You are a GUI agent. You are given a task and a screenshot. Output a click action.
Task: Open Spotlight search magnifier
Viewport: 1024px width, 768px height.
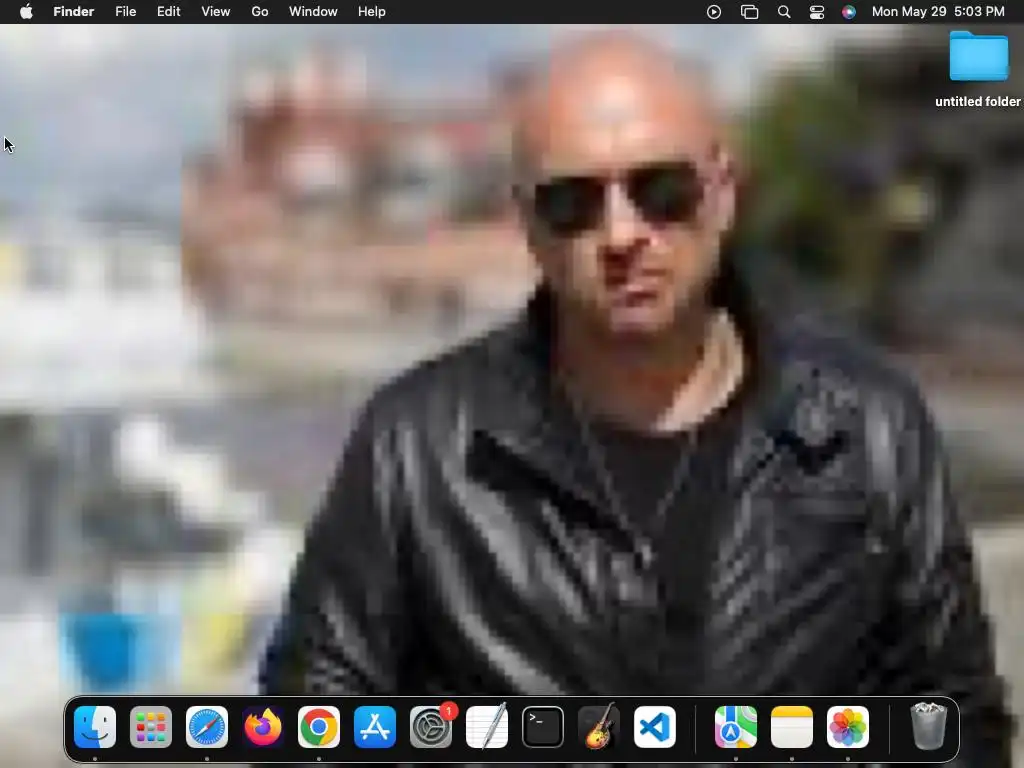click(x=784, y=12)
